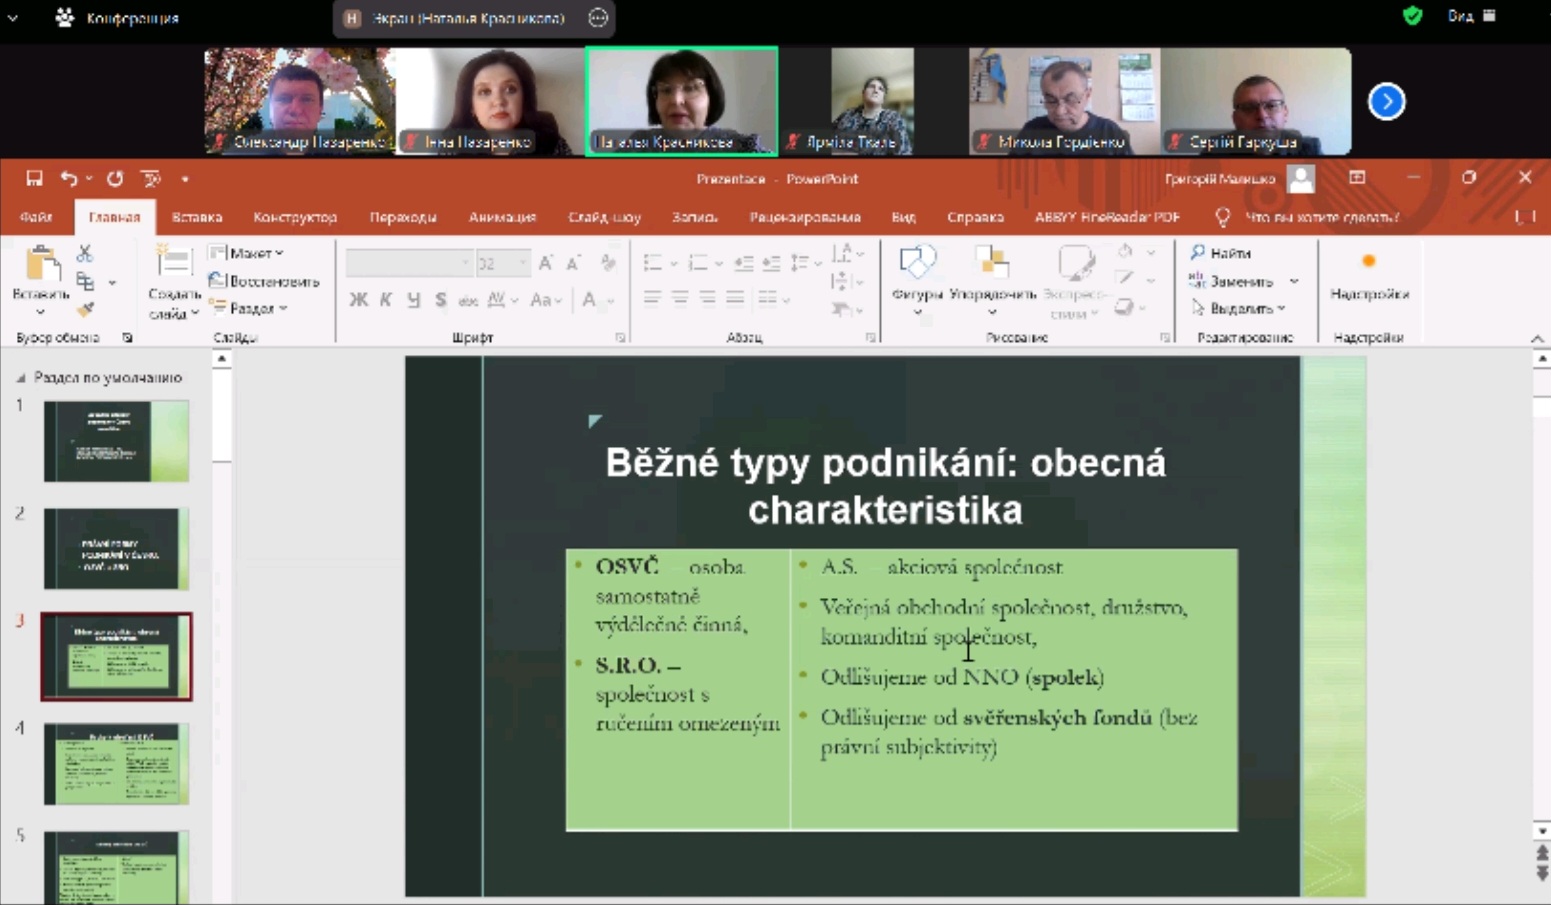This screenshot has width=1551, height=905.
Task: Toggle Underline (Ч) formatting
Action: point(413,300)
